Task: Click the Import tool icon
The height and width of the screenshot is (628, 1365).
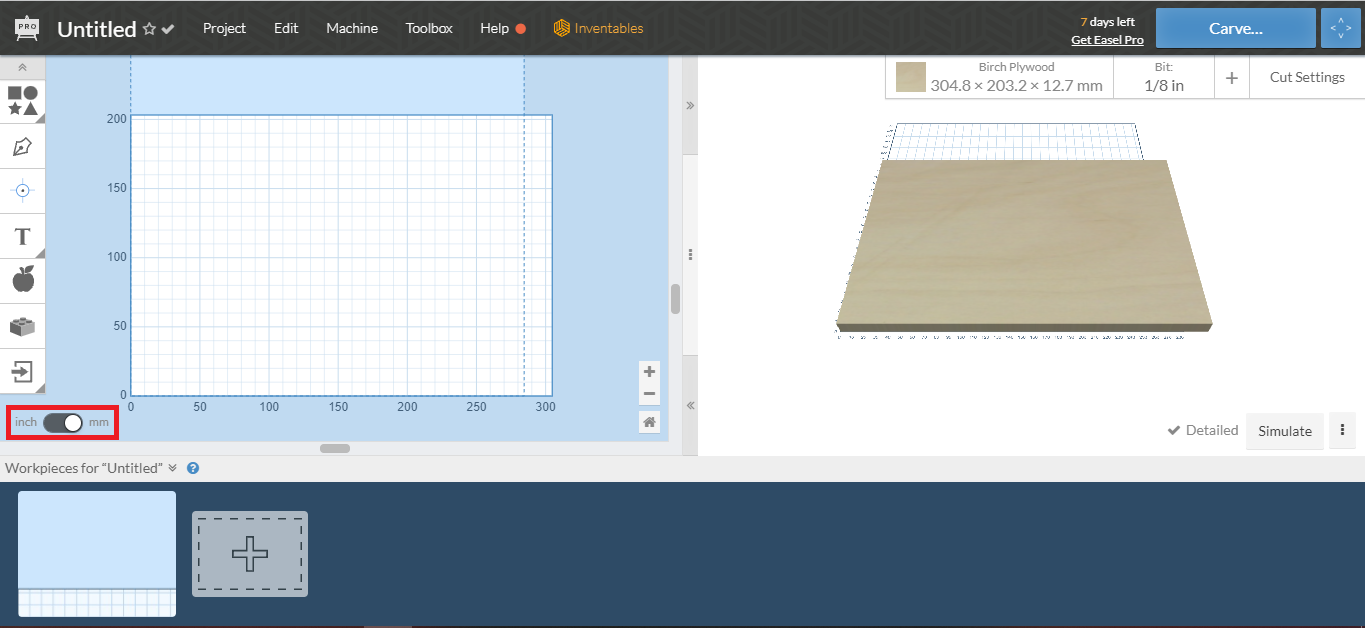Action: click(23, 372)
